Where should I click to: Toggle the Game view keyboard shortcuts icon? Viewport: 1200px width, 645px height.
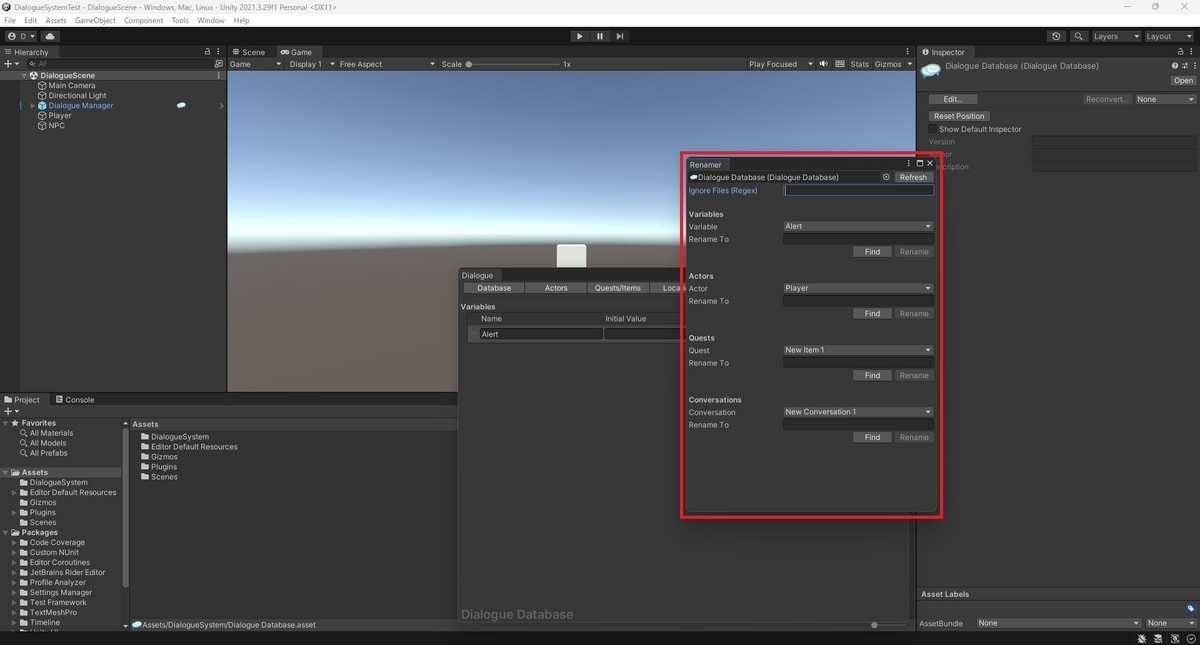(840, 64)
